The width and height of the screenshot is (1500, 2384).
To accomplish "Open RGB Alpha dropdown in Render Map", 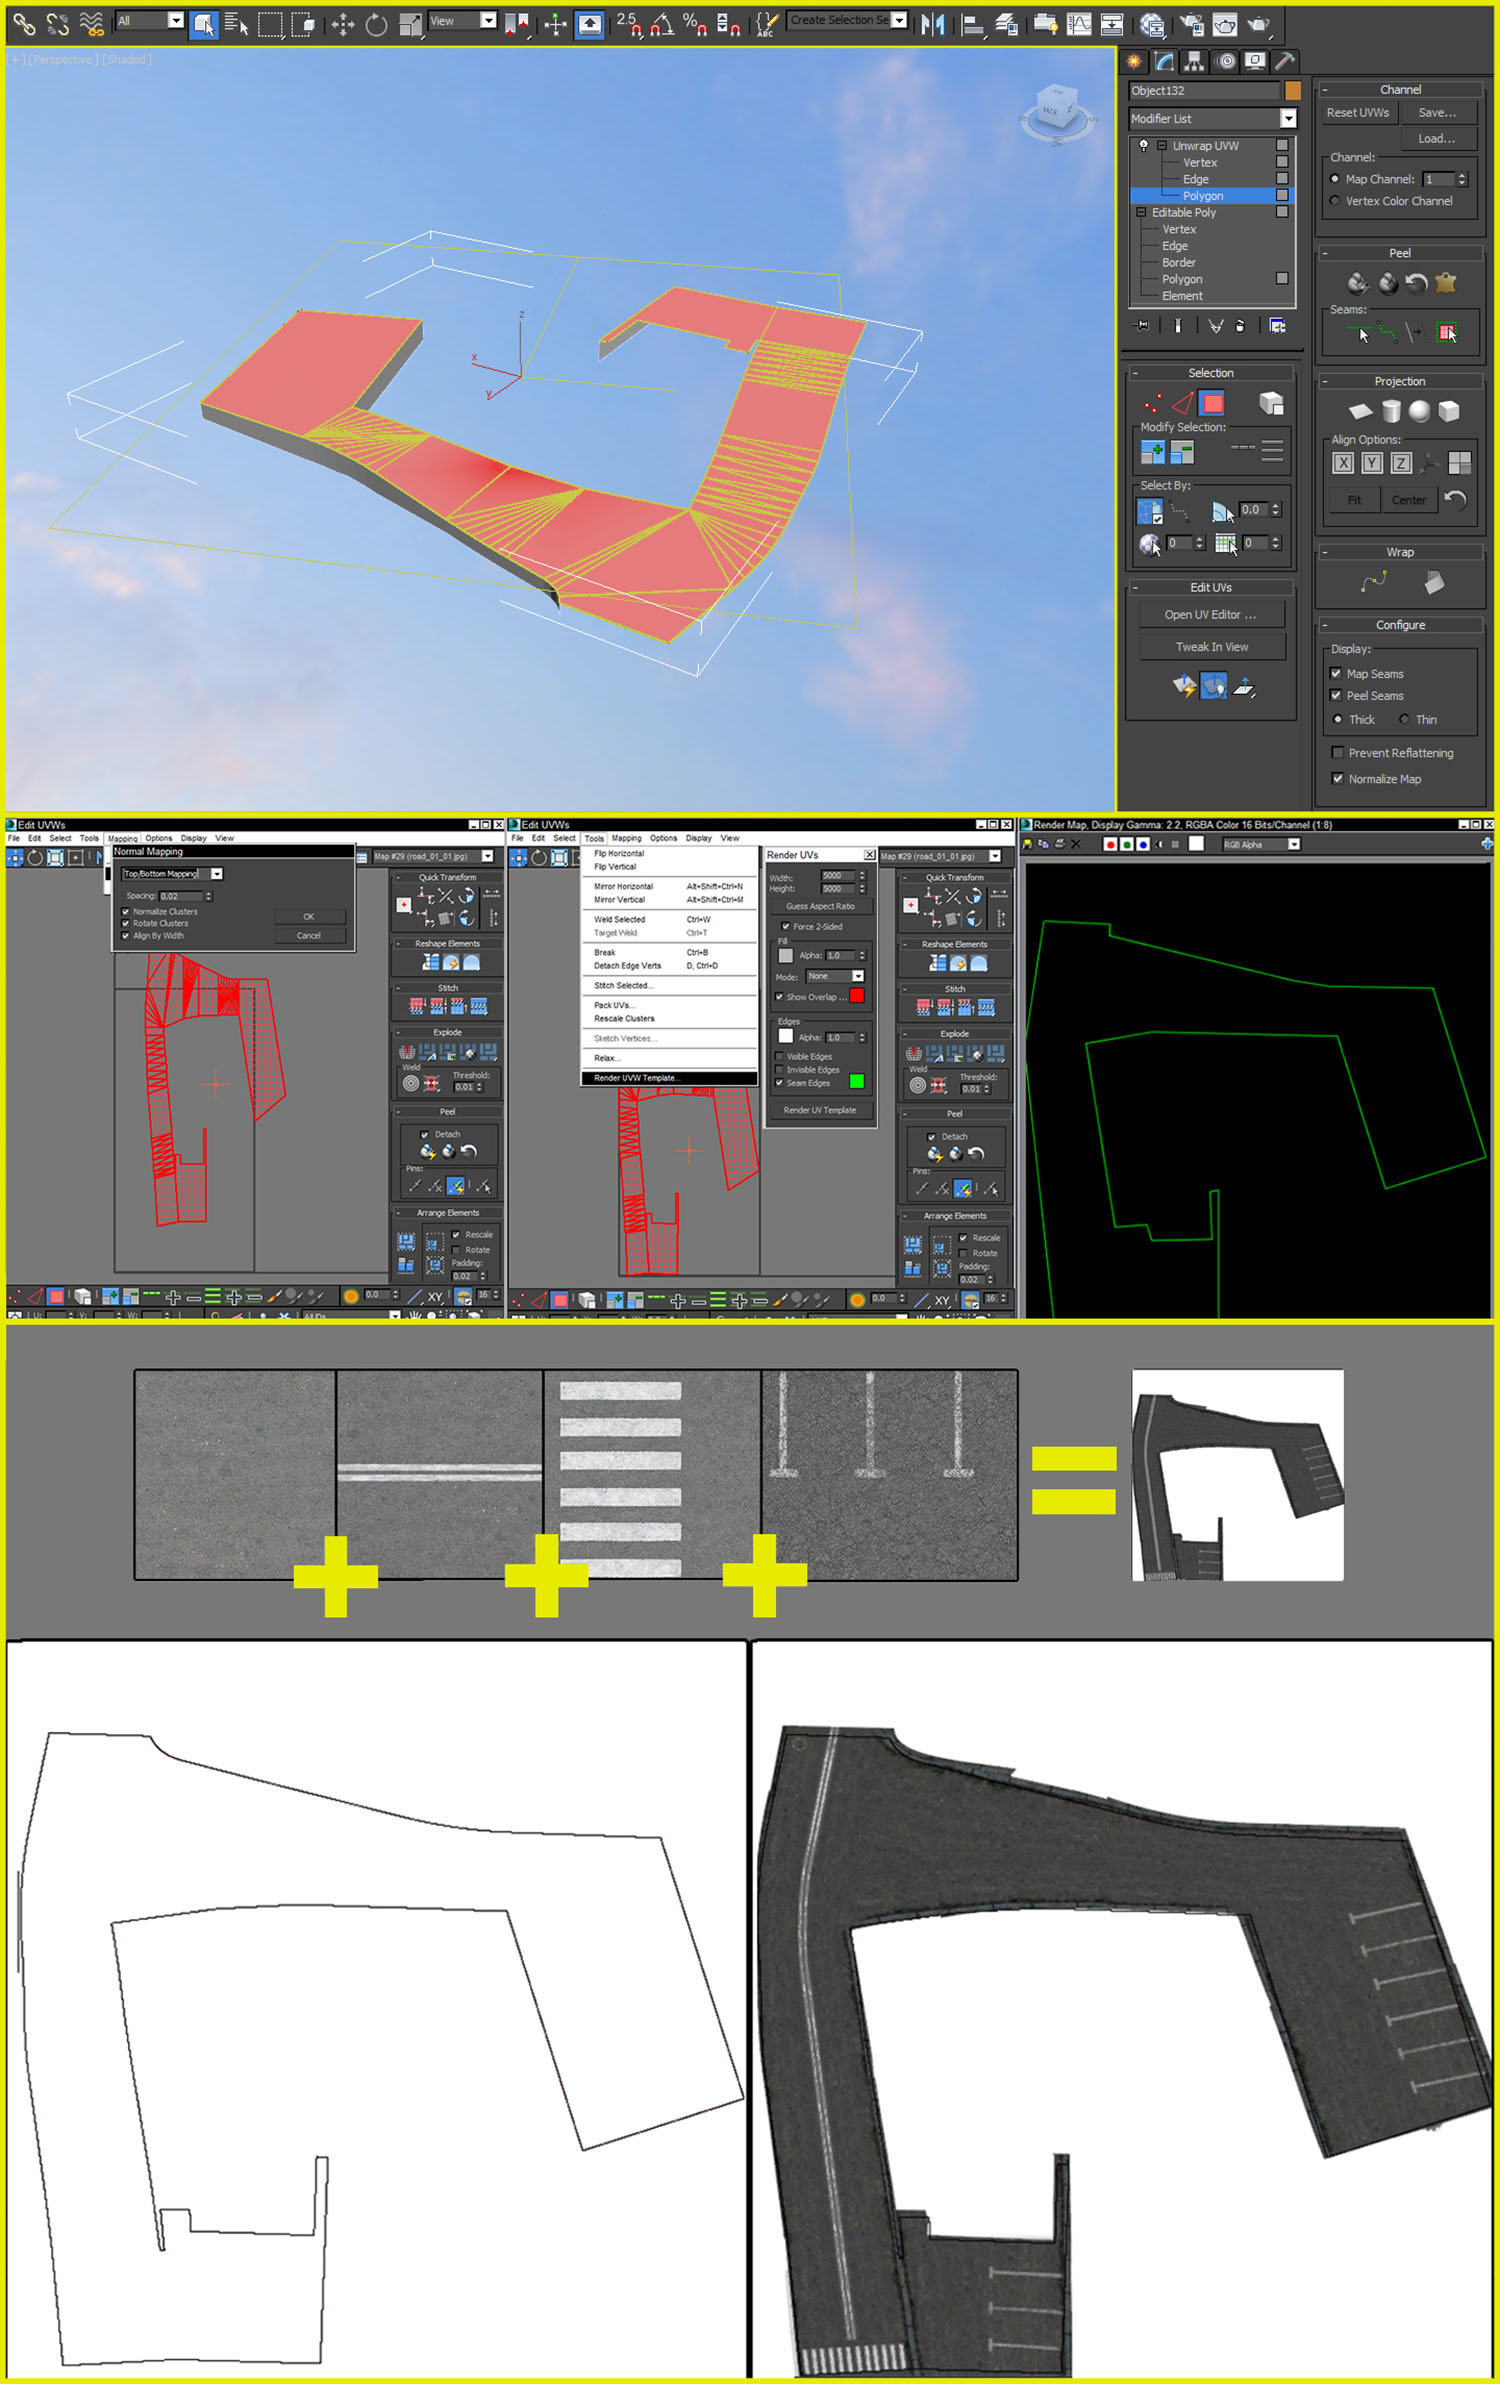I will 1294,845.
